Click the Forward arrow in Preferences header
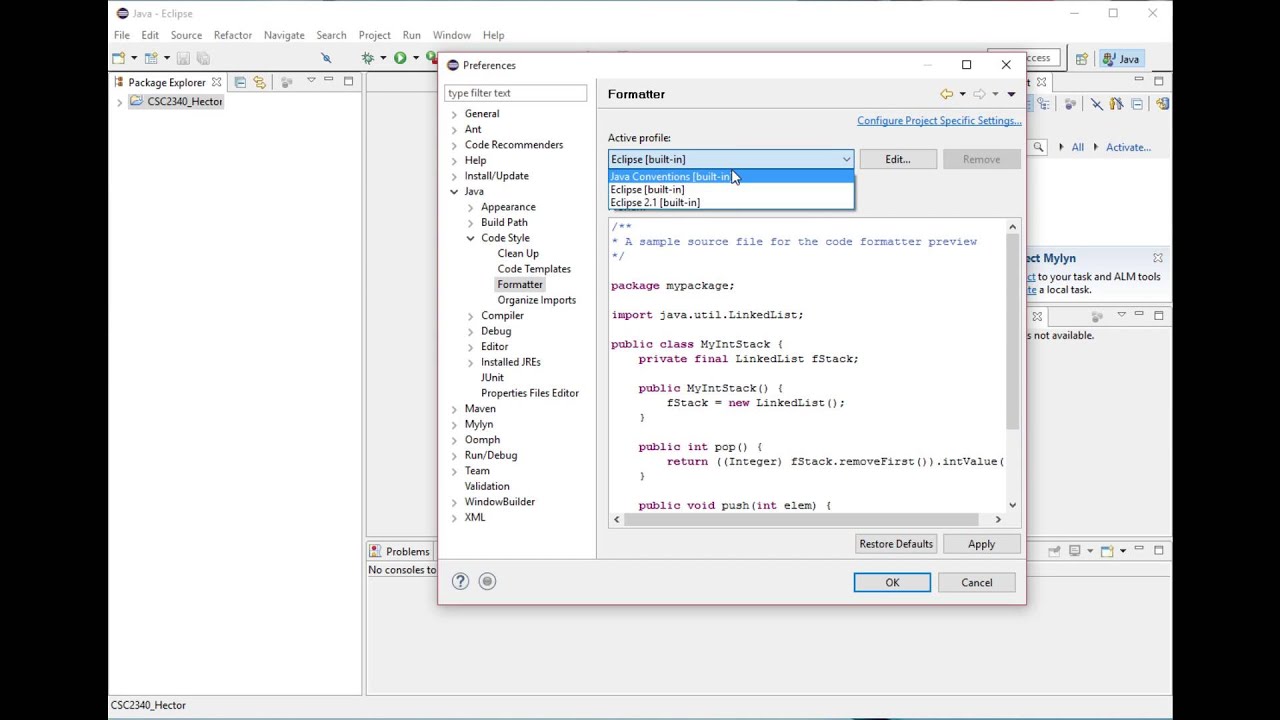The image size is (1280, 720). 979,94
